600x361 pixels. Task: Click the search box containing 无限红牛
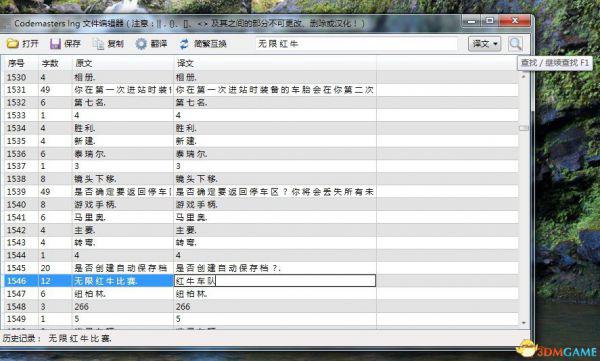coord(356,44)
